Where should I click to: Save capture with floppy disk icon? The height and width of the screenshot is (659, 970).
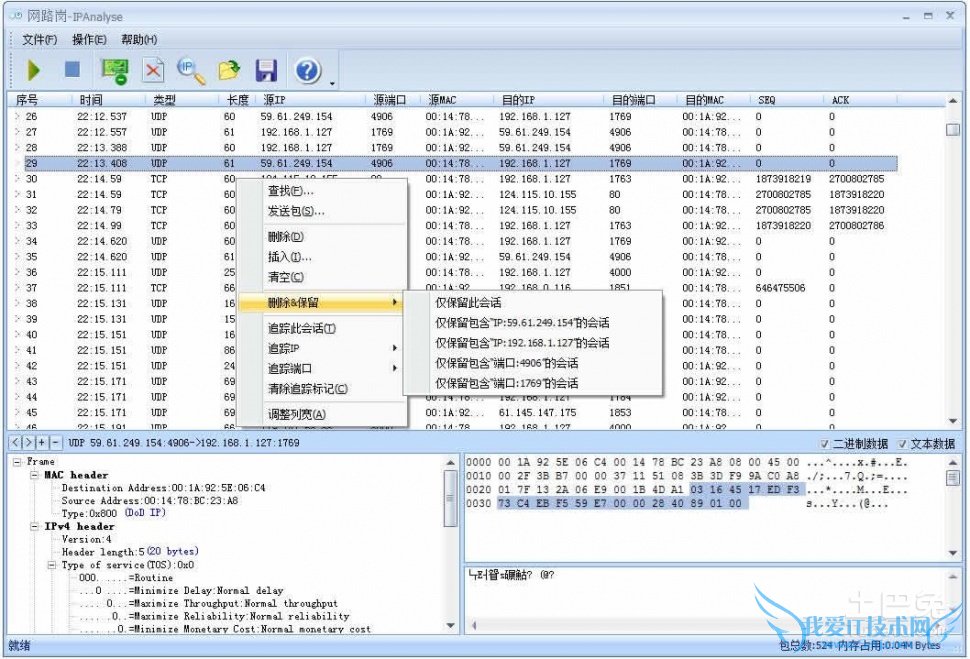click(x=266, y=70)
